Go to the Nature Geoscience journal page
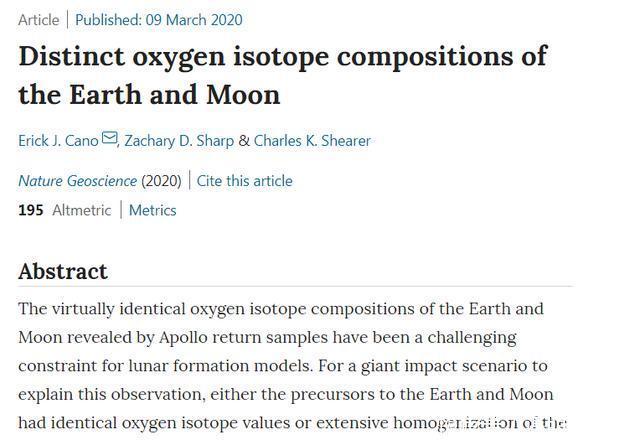Viewport: 640px width, 440px height. pyautogui.click(x=77, y=181)
